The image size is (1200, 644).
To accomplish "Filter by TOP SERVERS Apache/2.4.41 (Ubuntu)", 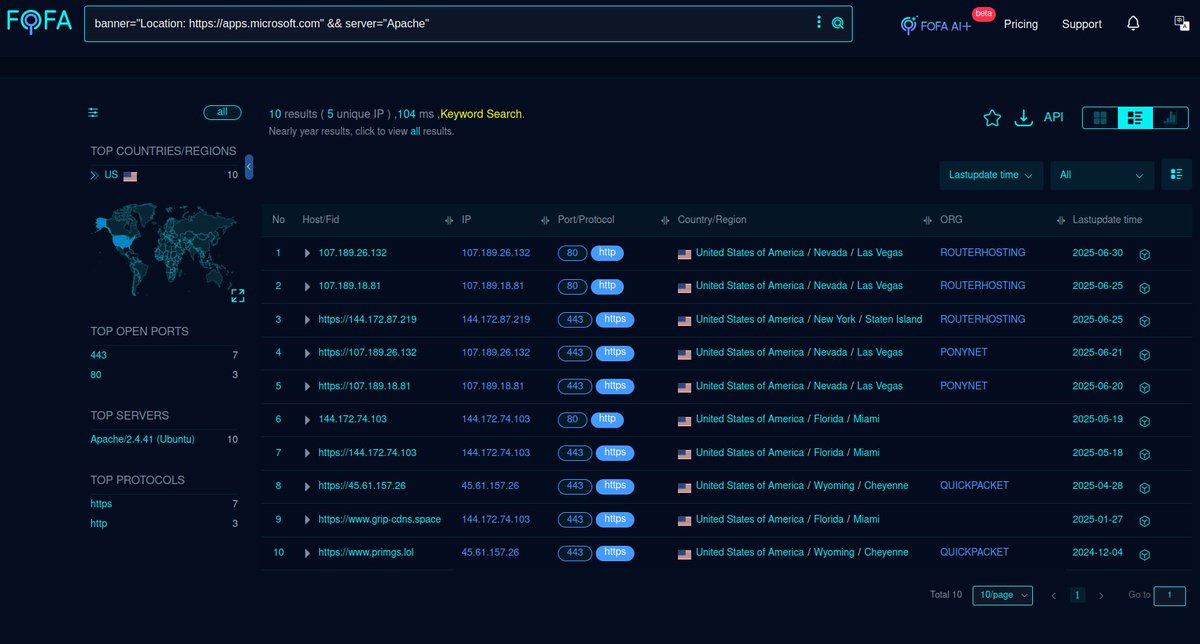I will (142, 439).
